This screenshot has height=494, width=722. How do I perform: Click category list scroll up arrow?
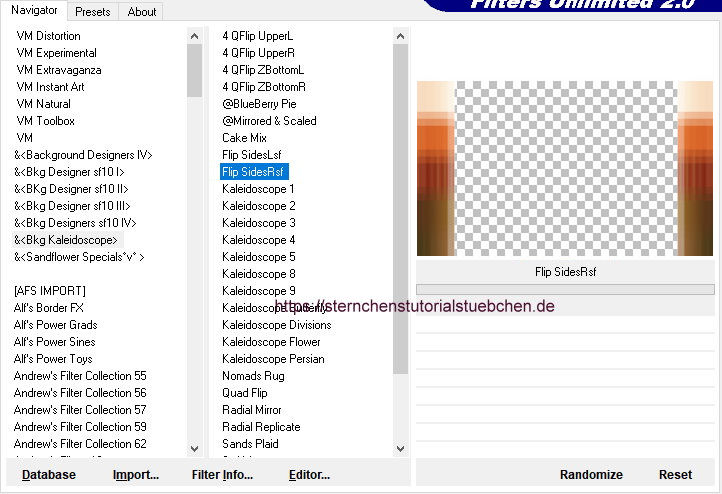tap(194, 36)
